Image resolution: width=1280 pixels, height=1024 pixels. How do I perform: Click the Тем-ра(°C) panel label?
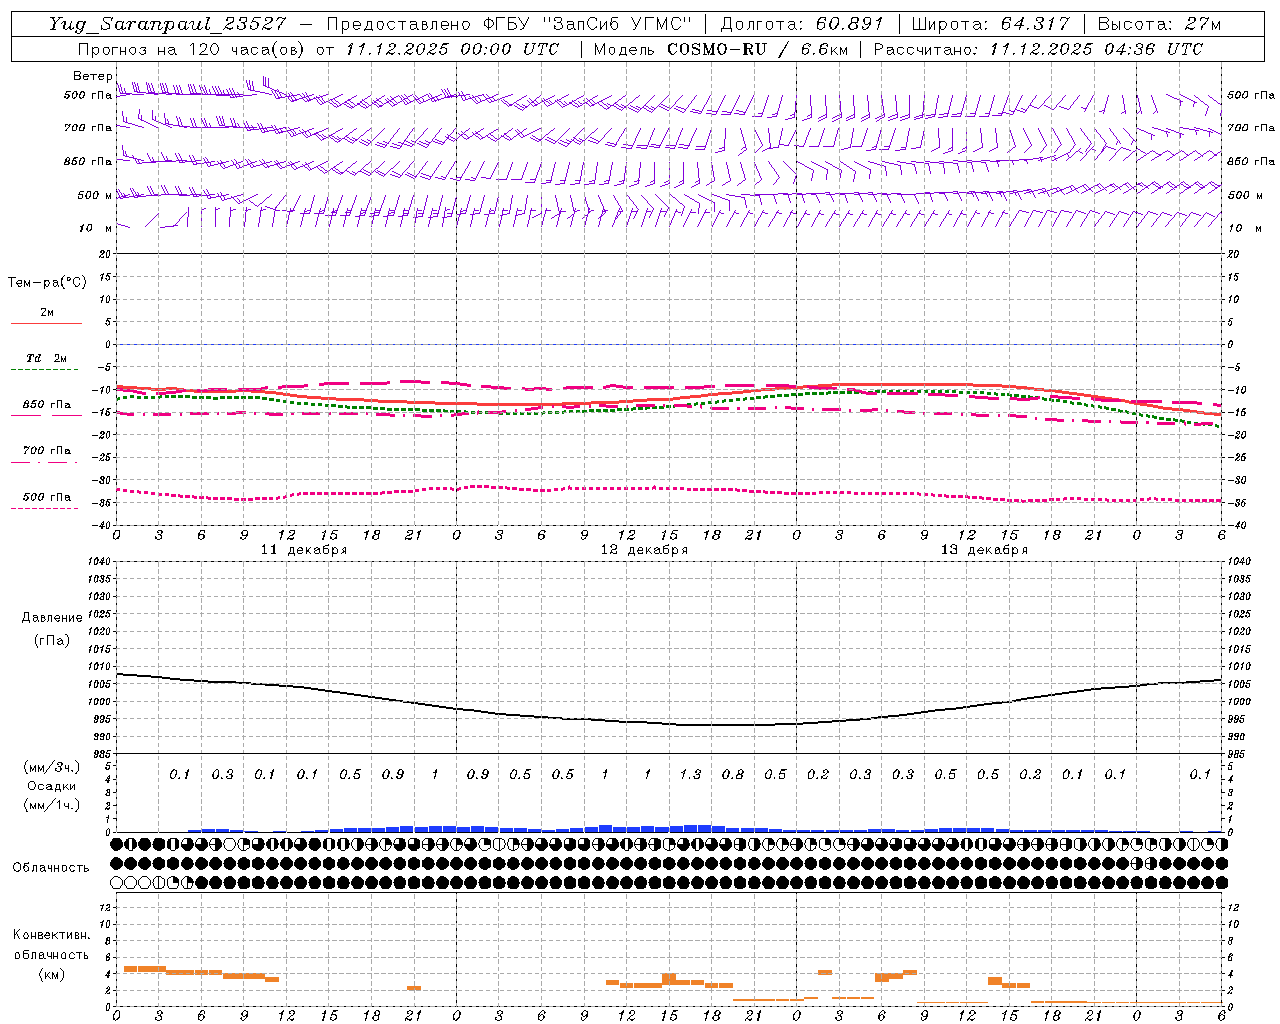tap(47, 283)
